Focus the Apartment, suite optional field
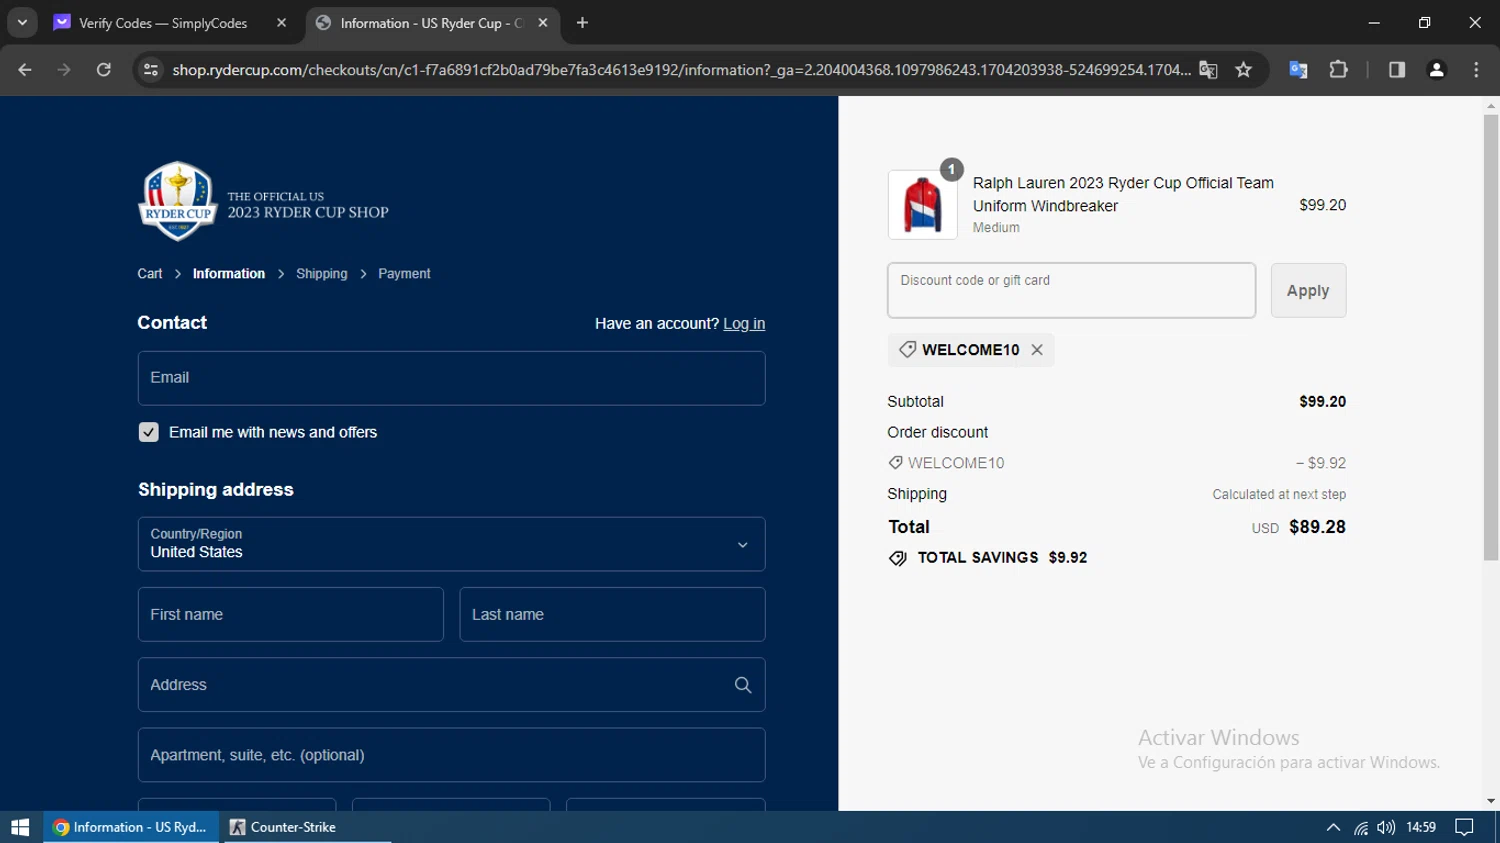The image size is (1500, 843). 451,755
